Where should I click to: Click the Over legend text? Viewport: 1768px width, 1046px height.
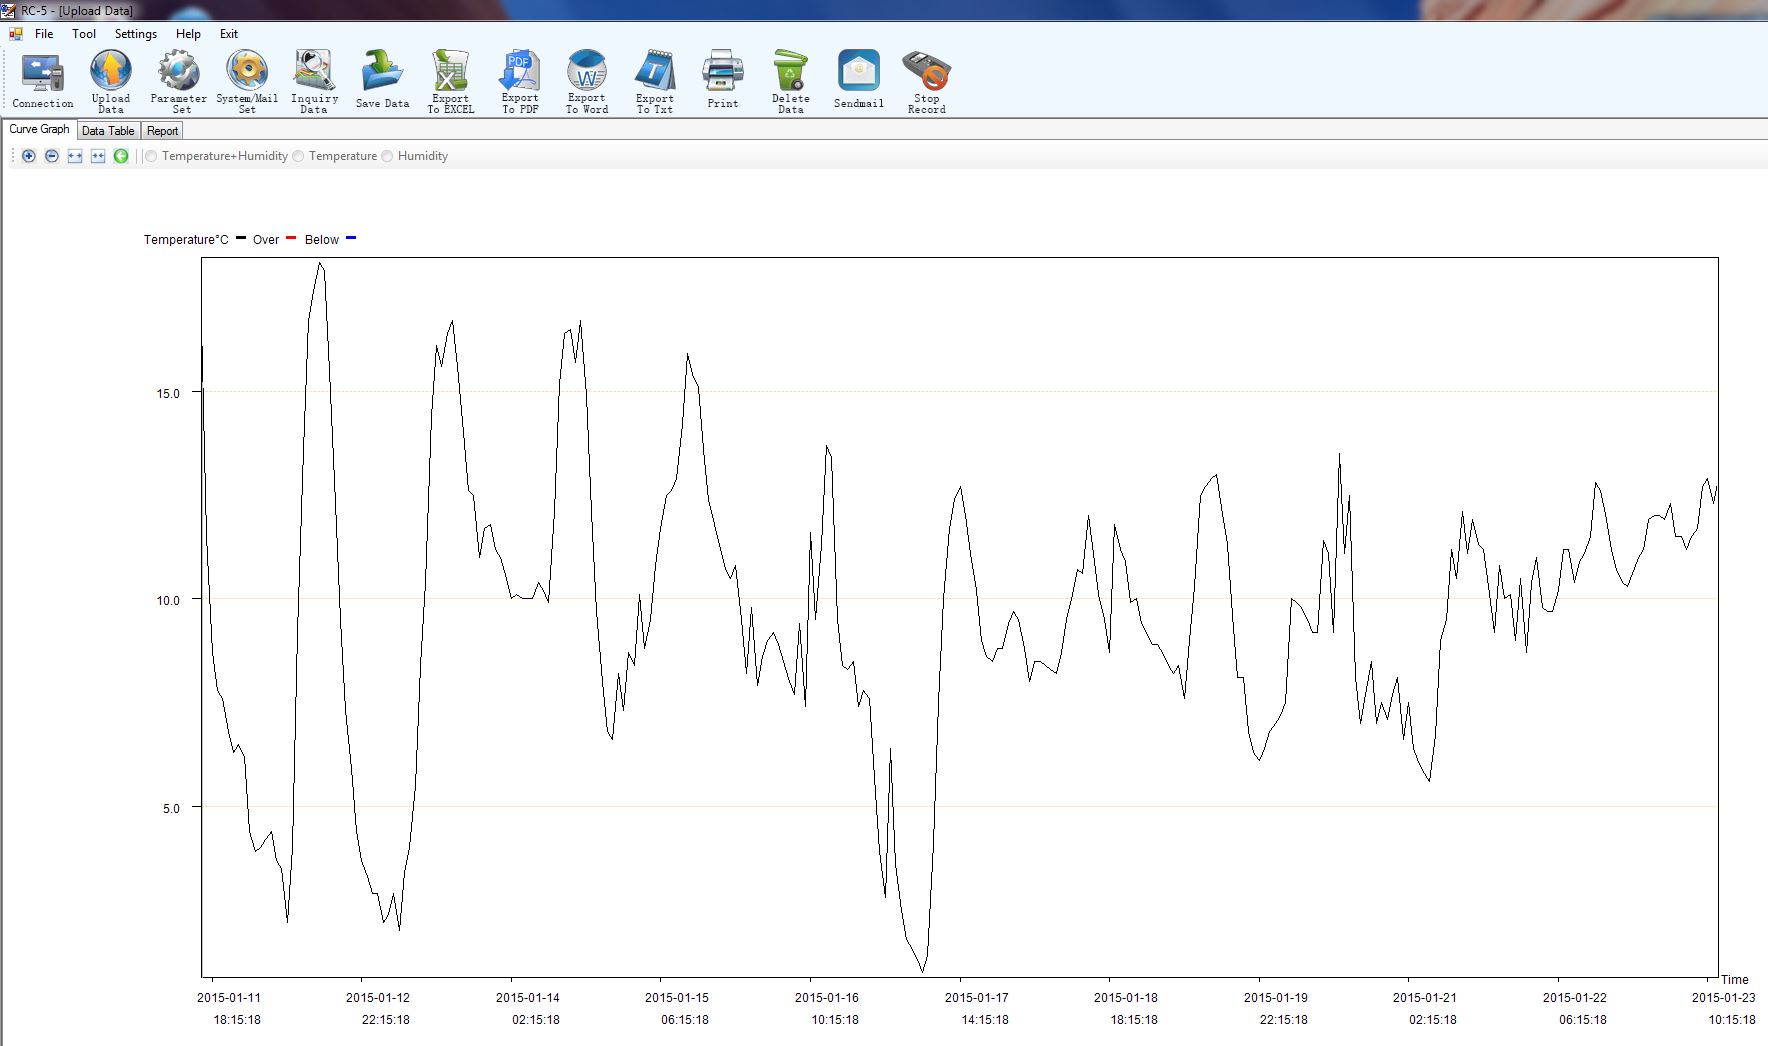pyautogui.click(x=266, y=240)
